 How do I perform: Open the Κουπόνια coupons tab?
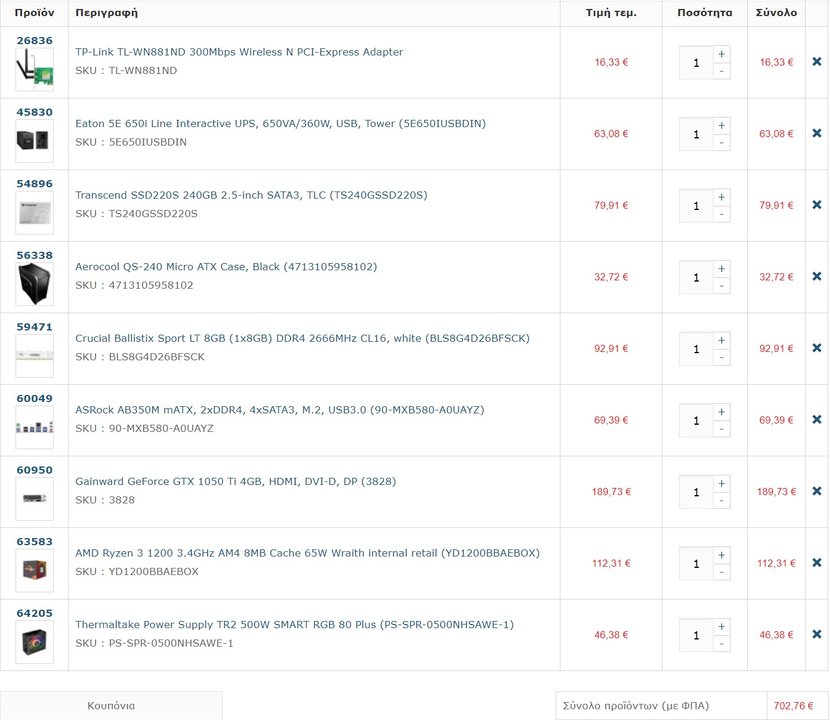tap(111, 706)
